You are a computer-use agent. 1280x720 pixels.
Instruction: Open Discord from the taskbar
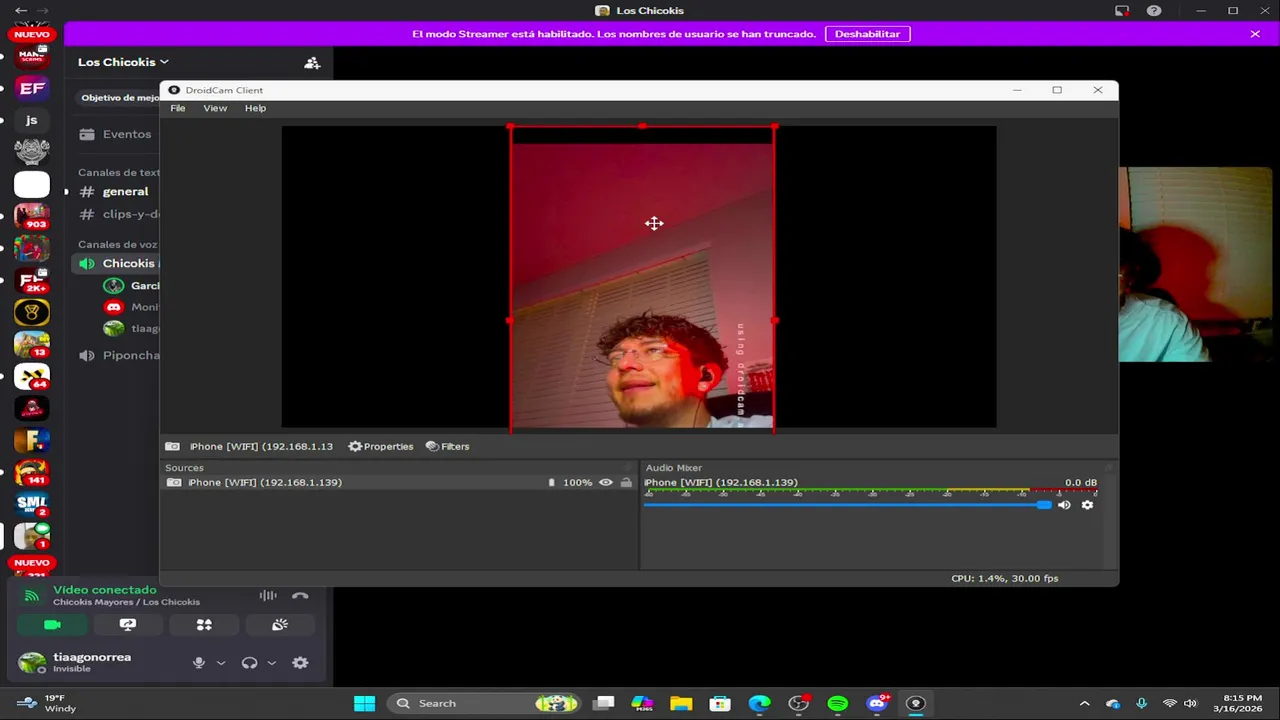click(x=877, y=703)
